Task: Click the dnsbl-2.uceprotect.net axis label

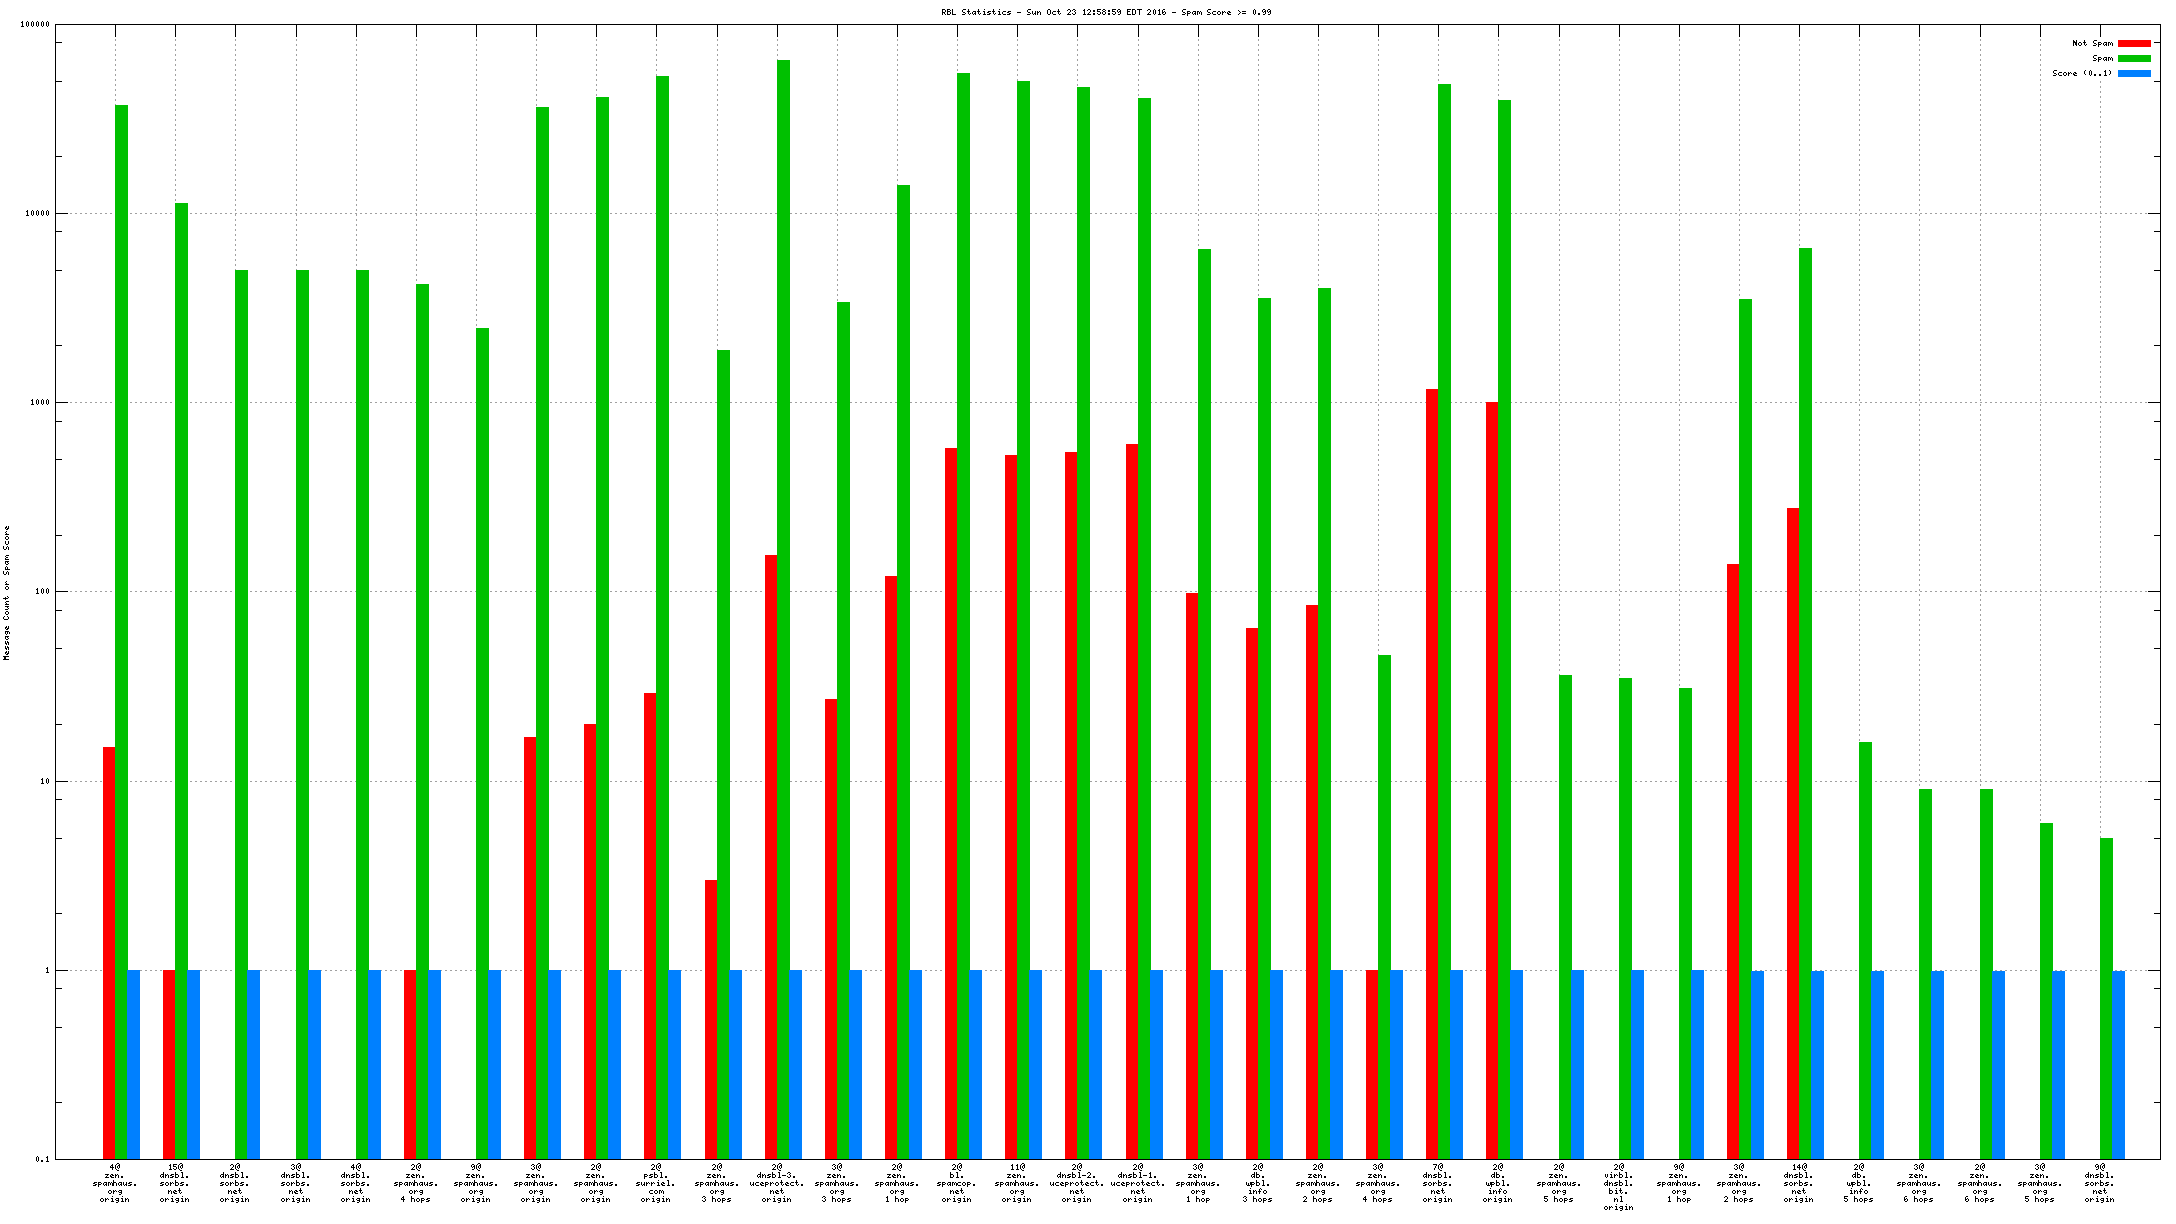Action: click(x=1077, y=1183)
